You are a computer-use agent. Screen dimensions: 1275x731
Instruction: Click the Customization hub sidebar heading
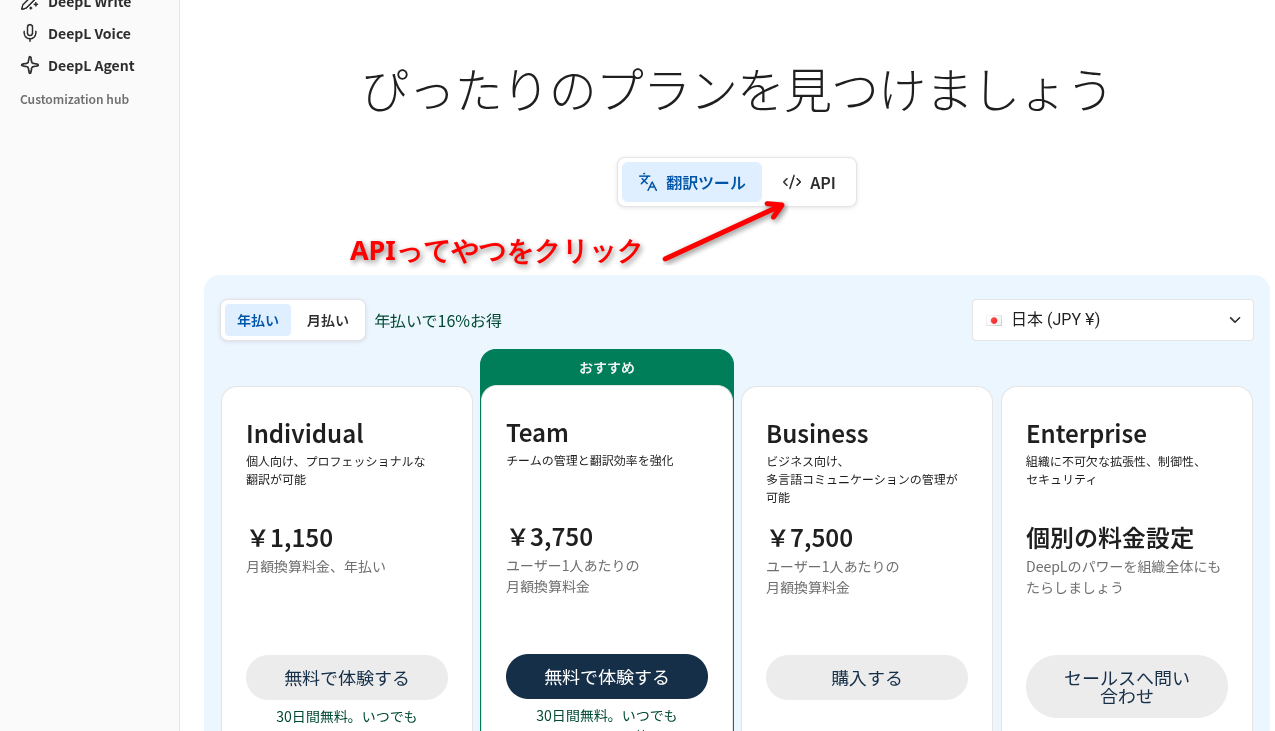point(74,99)
